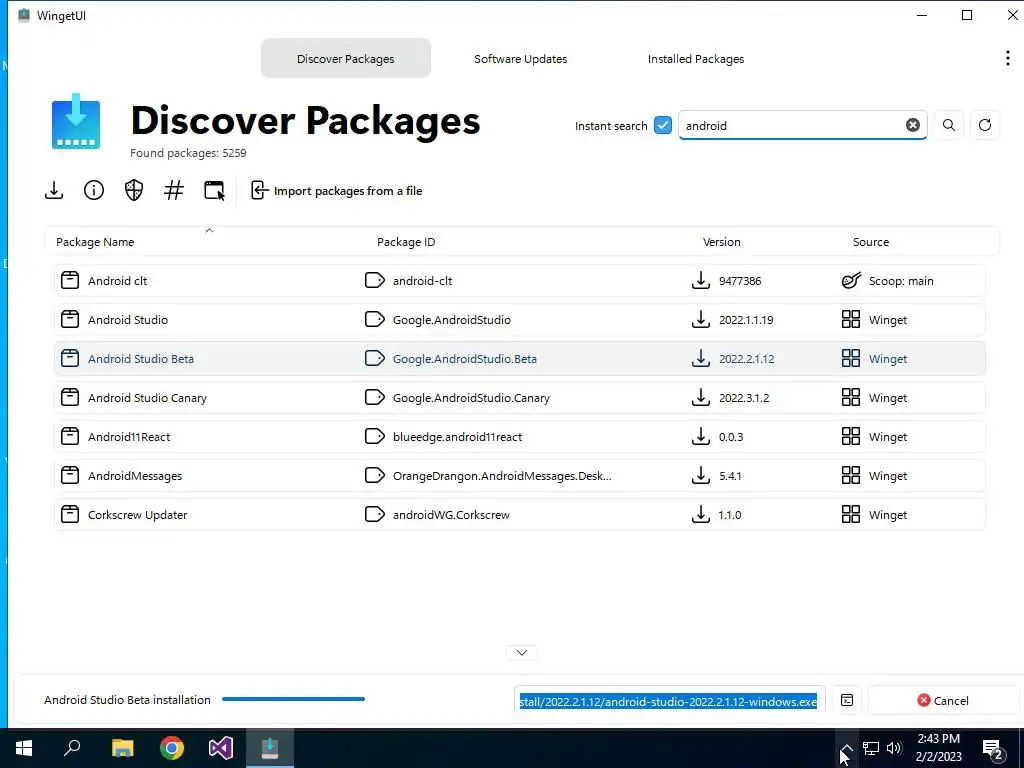Click version download icon for 9477386

[x=701, y=281]
